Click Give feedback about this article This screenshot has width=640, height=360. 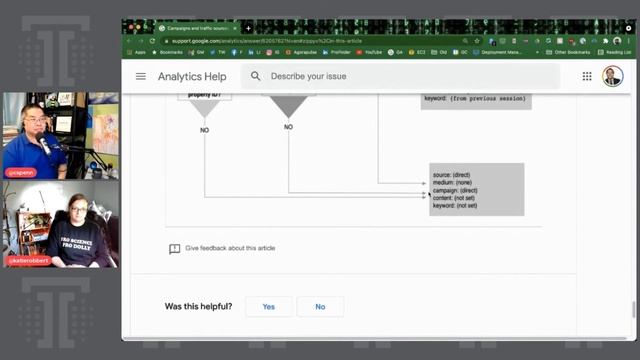click(230, 248)
